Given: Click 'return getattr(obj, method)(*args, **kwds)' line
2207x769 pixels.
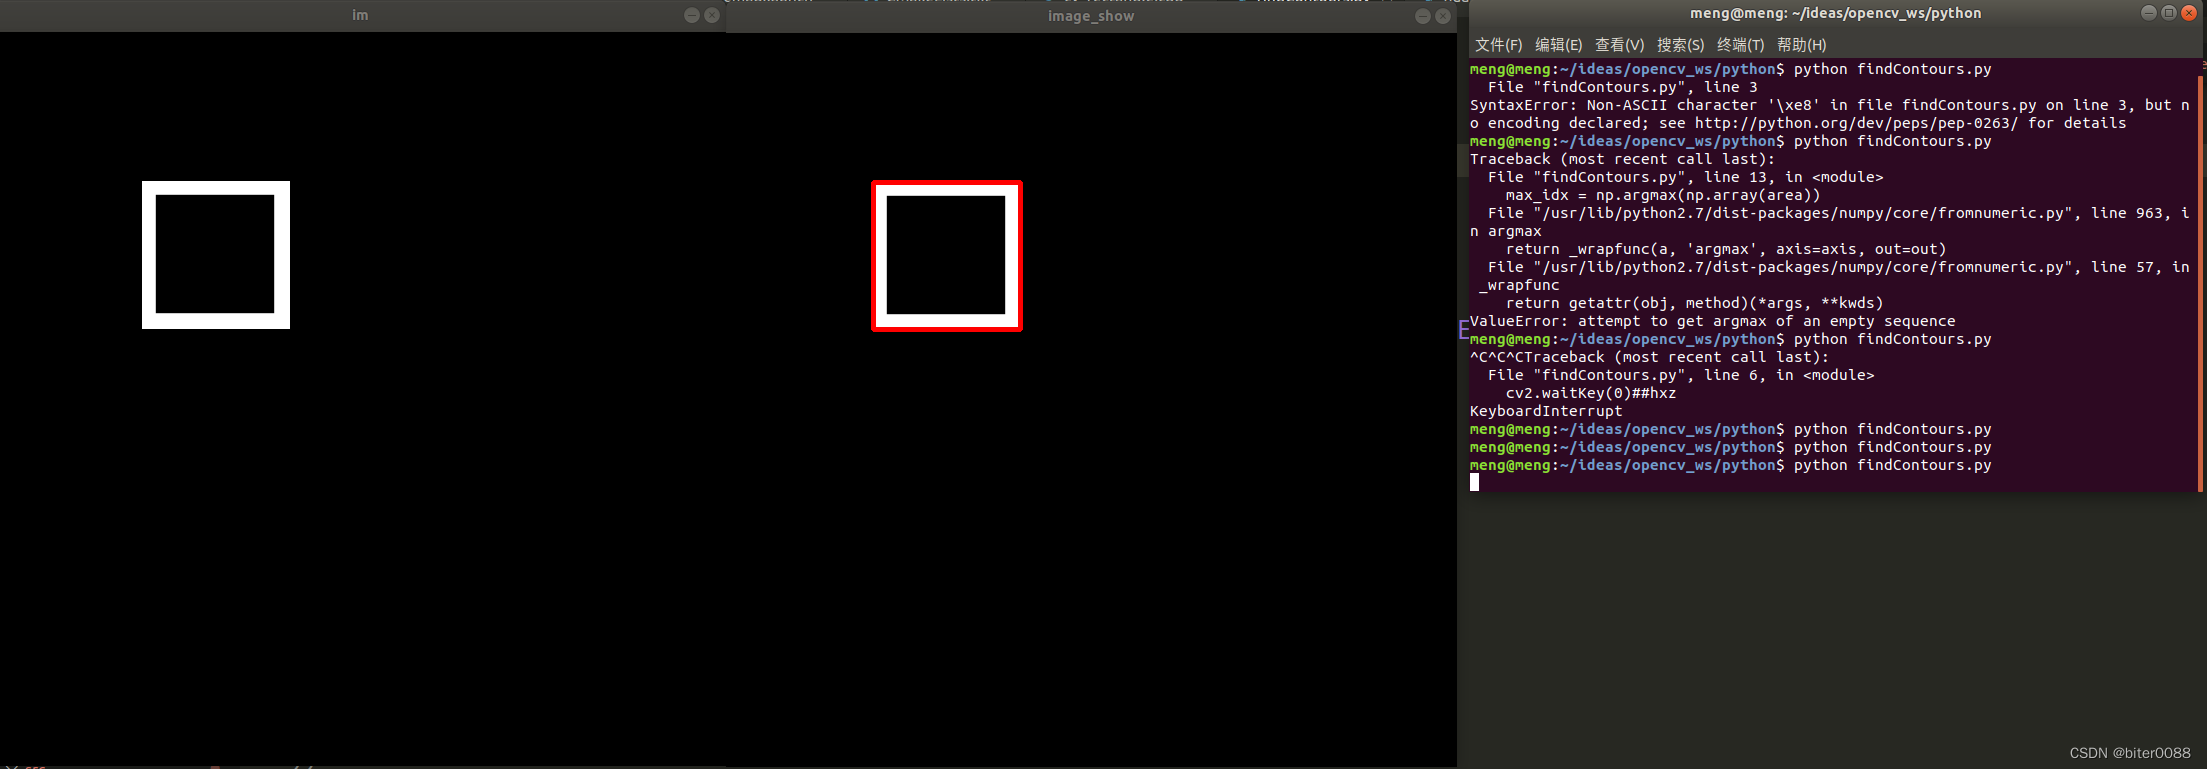Looking at the screenshot, I should tap(1695, 303).
